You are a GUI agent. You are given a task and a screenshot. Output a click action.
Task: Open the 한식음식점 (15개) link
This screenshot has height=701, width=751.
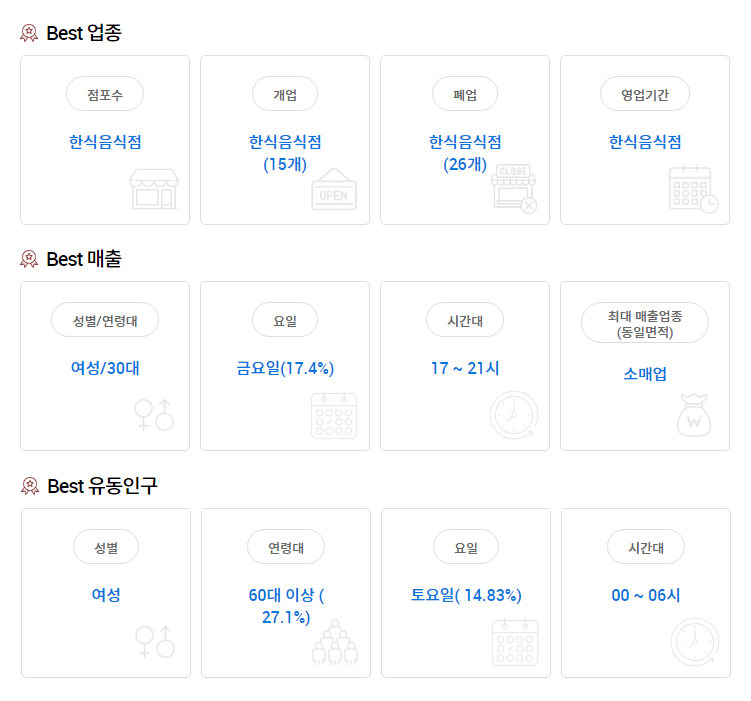tap(285, 152)
